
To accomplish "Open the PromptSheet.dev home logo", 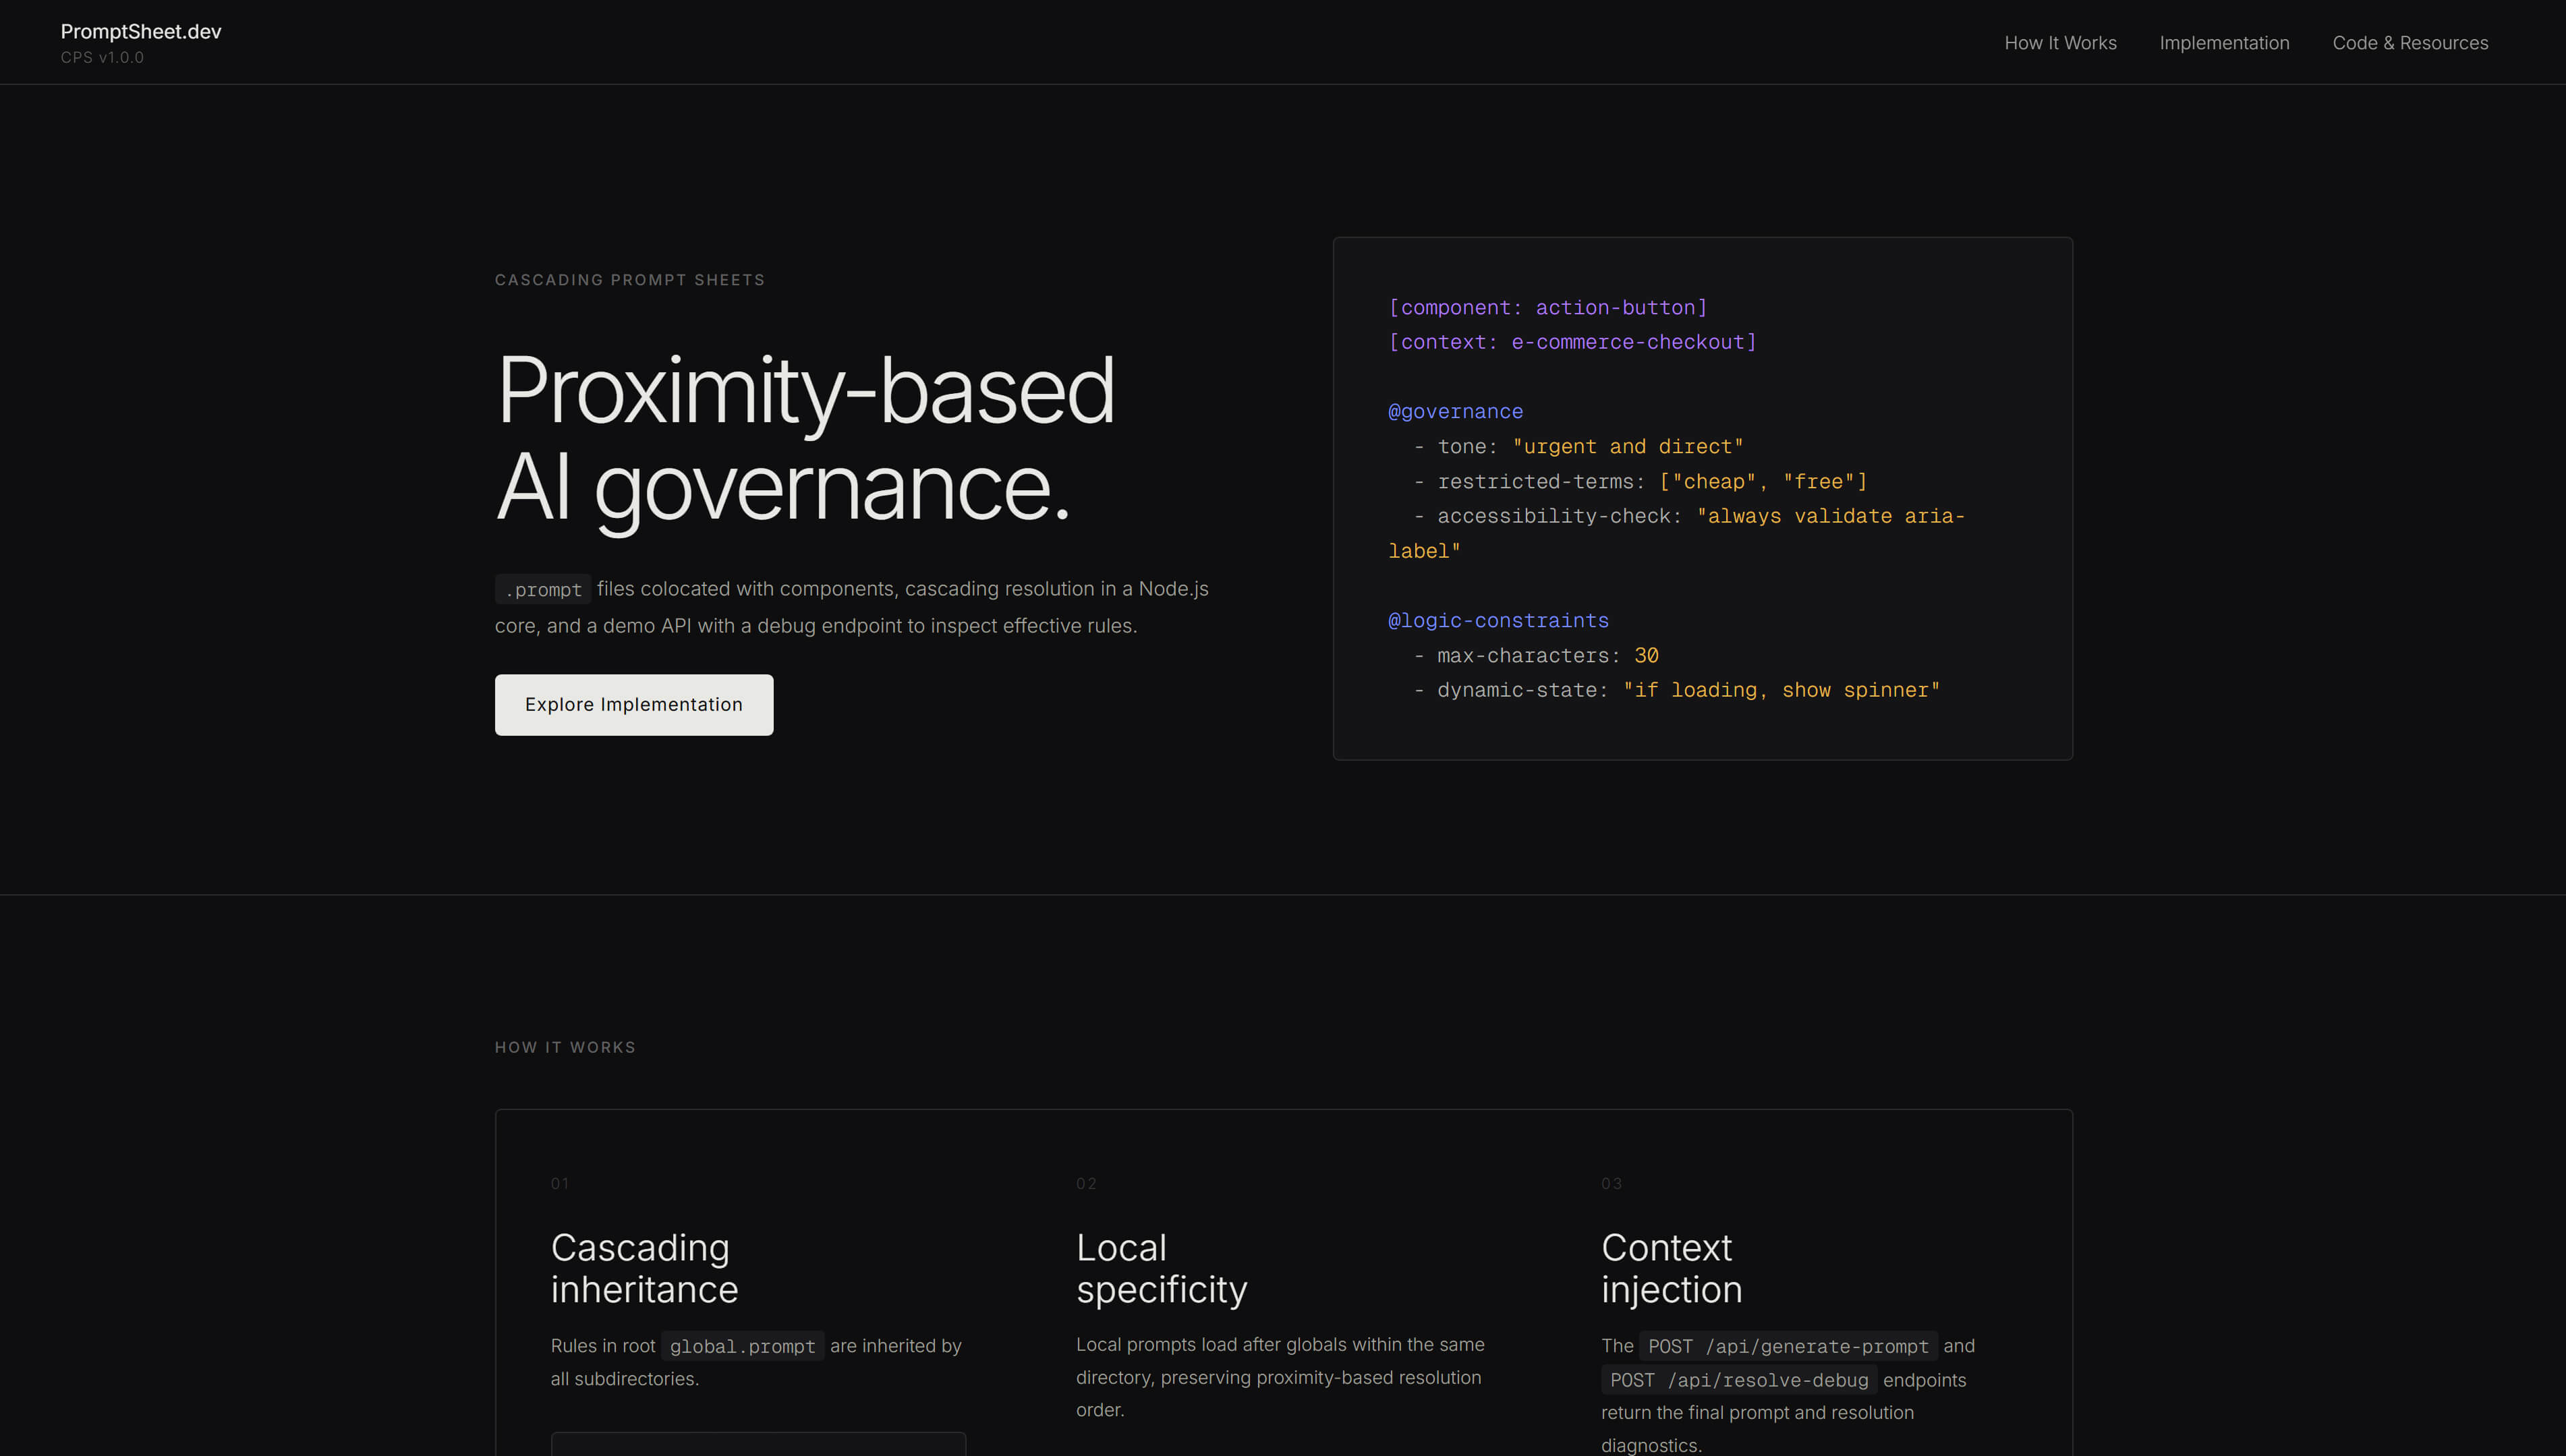I will [x=141, y=31].
